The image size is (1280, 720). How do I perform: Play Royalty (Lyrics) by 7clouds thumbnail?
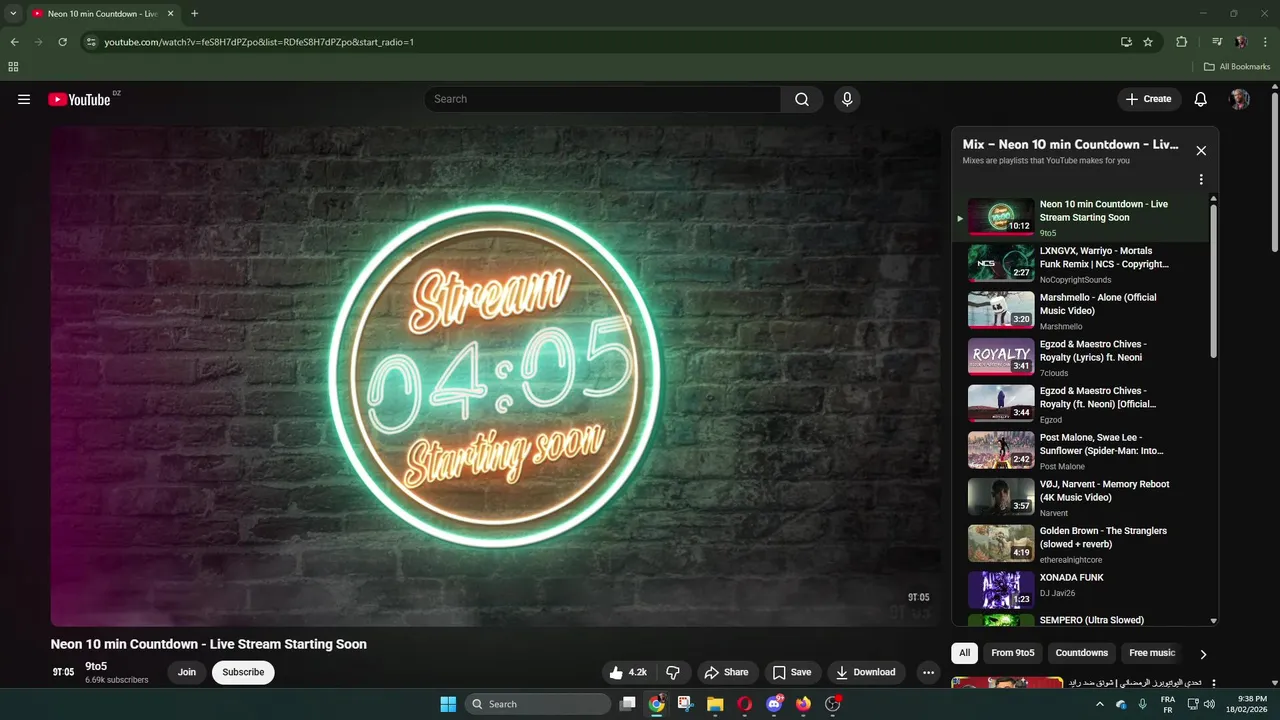coord(1001,357)
